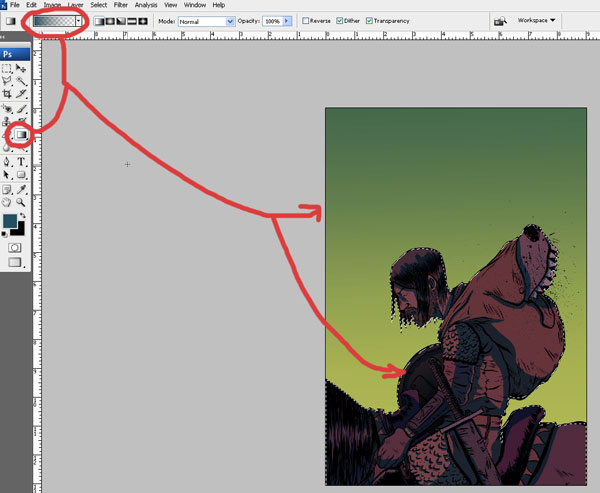
Task: Open the Edit menu
Action: pos(31,5)
